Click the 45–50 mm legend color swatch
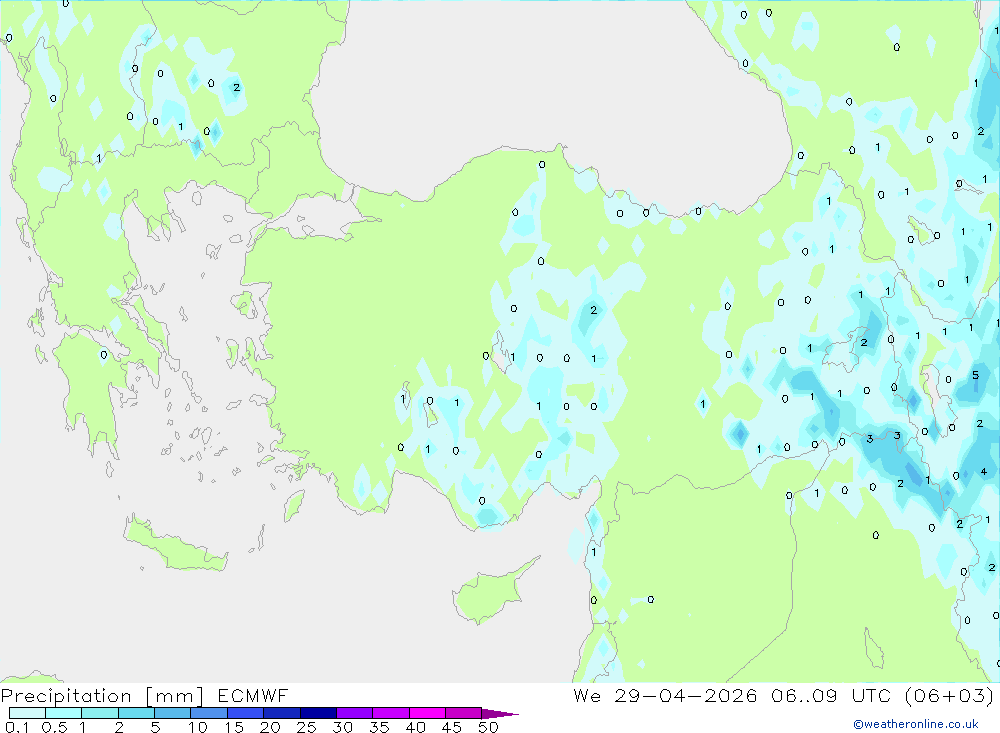The width and height of the screenshot is (1000, 733). click(464, 713)
